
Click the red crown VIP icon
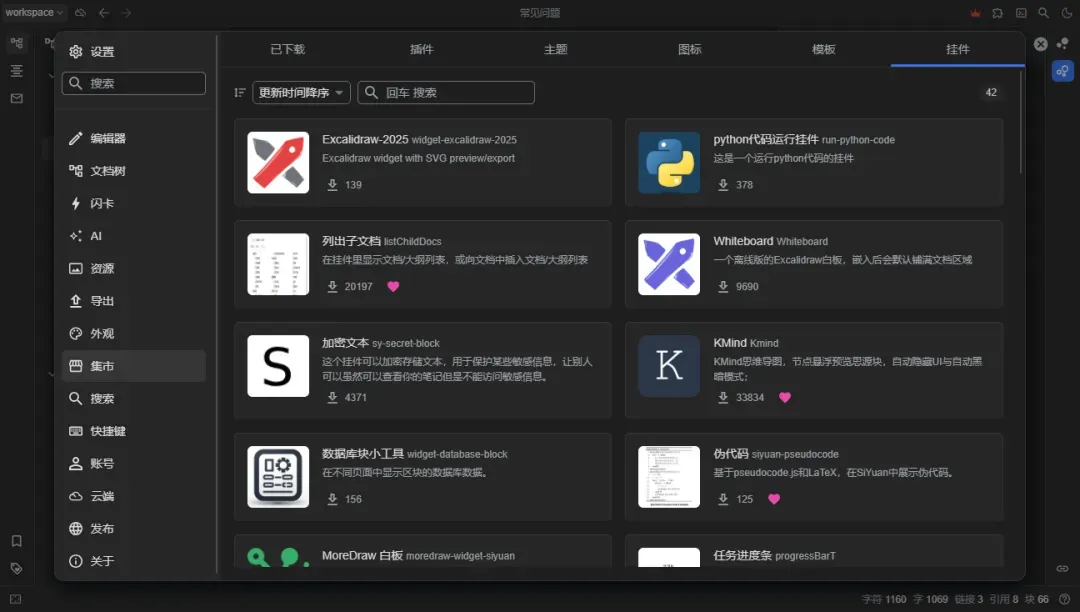(975, 13)
